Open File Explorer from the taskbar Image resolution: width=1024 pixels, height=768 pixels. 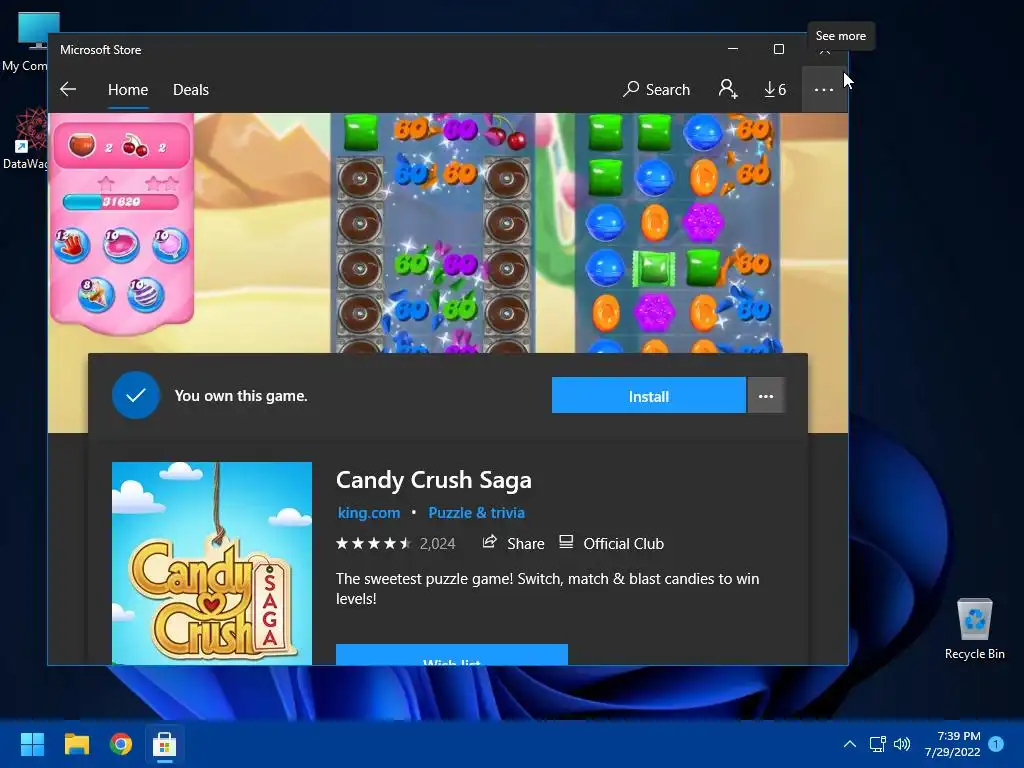tap(76, 744)
